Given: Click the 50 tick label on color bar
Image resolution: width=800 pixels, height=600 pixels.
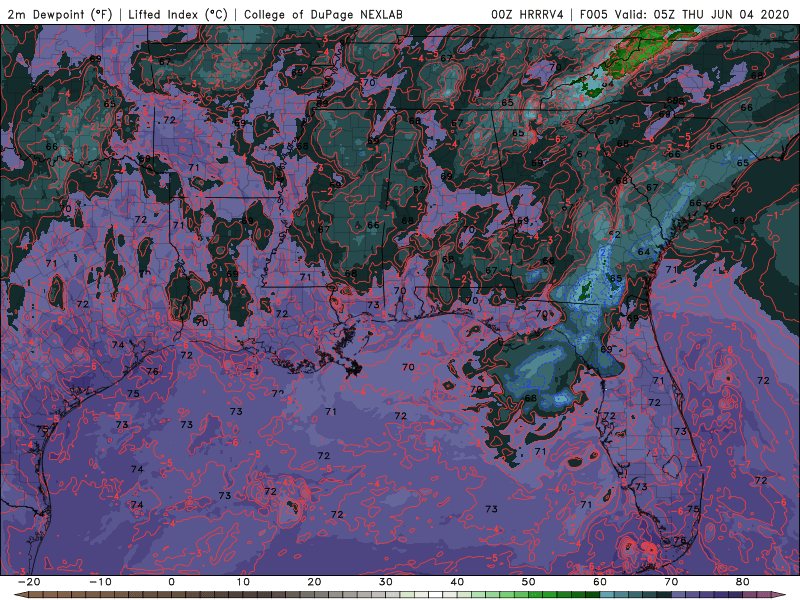Looking at the screenshot, I should (x=529, y=582).
